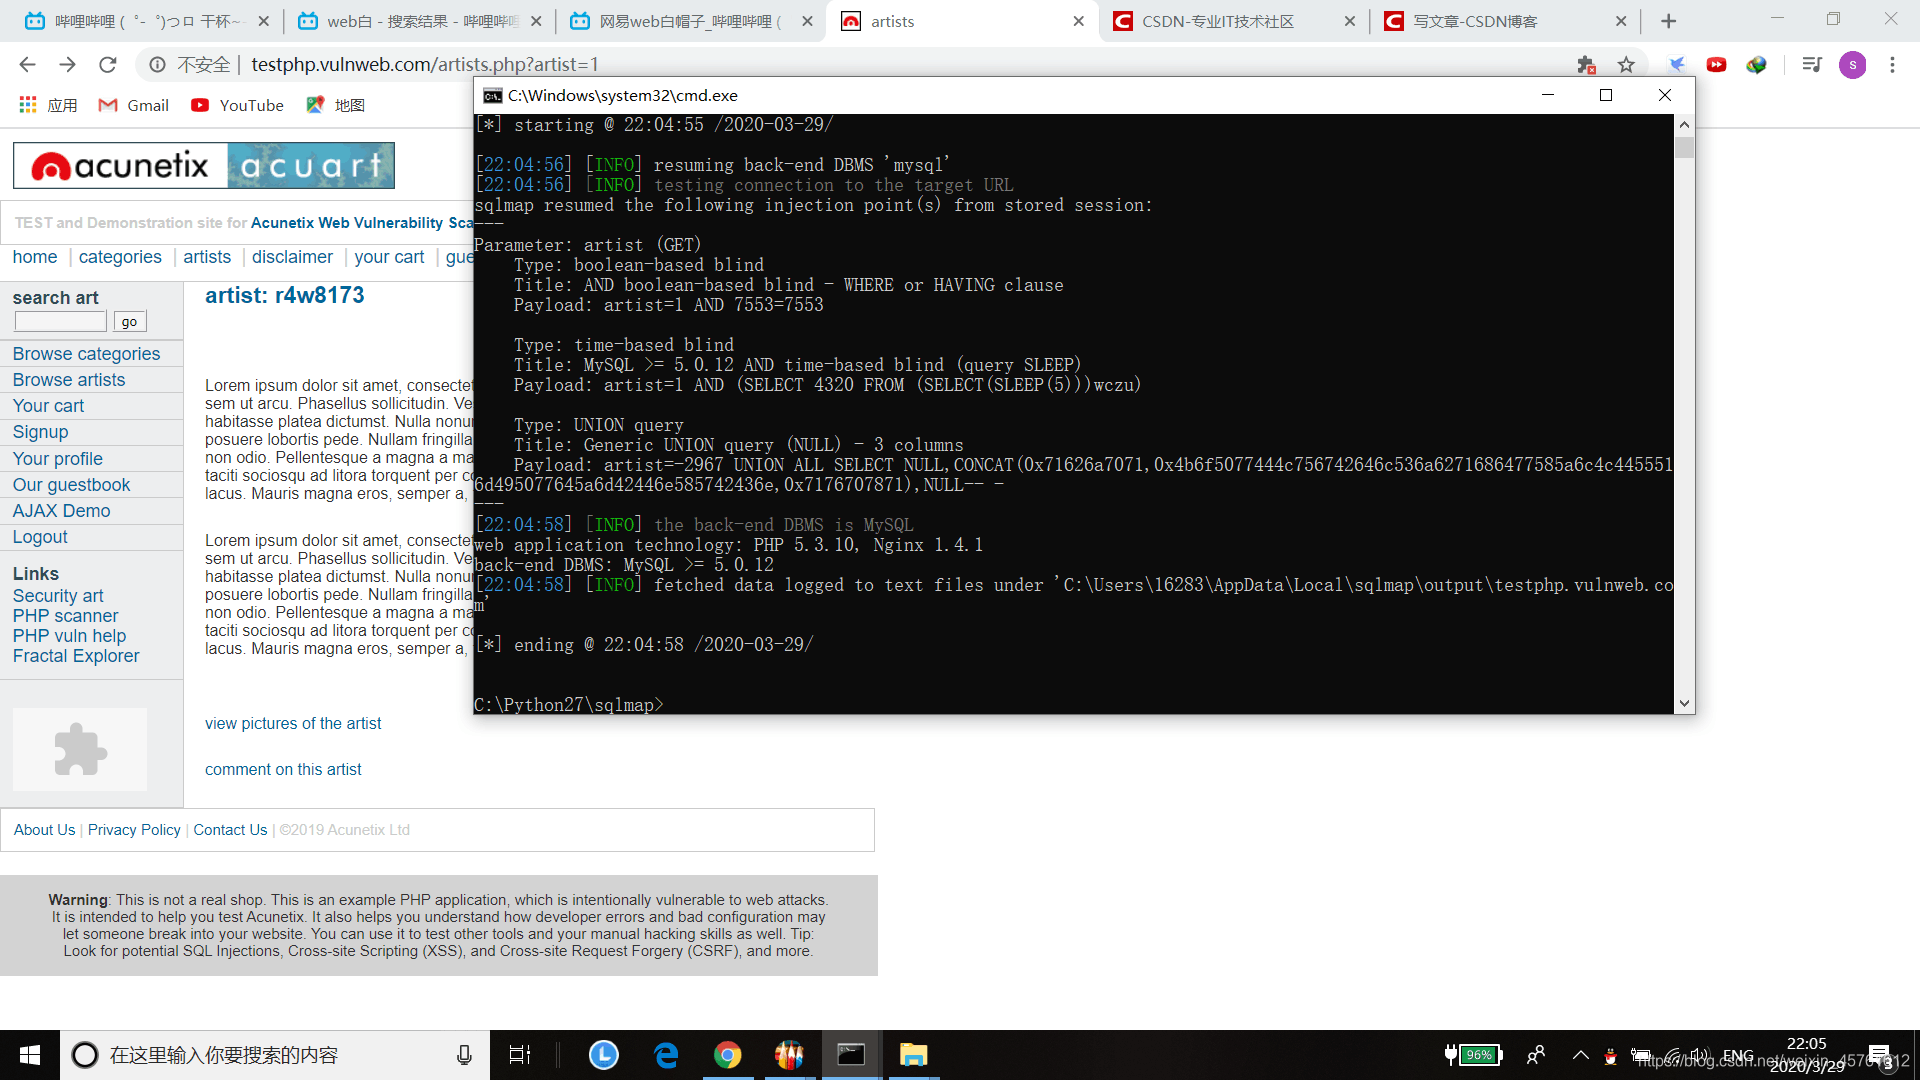
Task: Open the media control playlist icon
Action: click(x=1811, y=65)
